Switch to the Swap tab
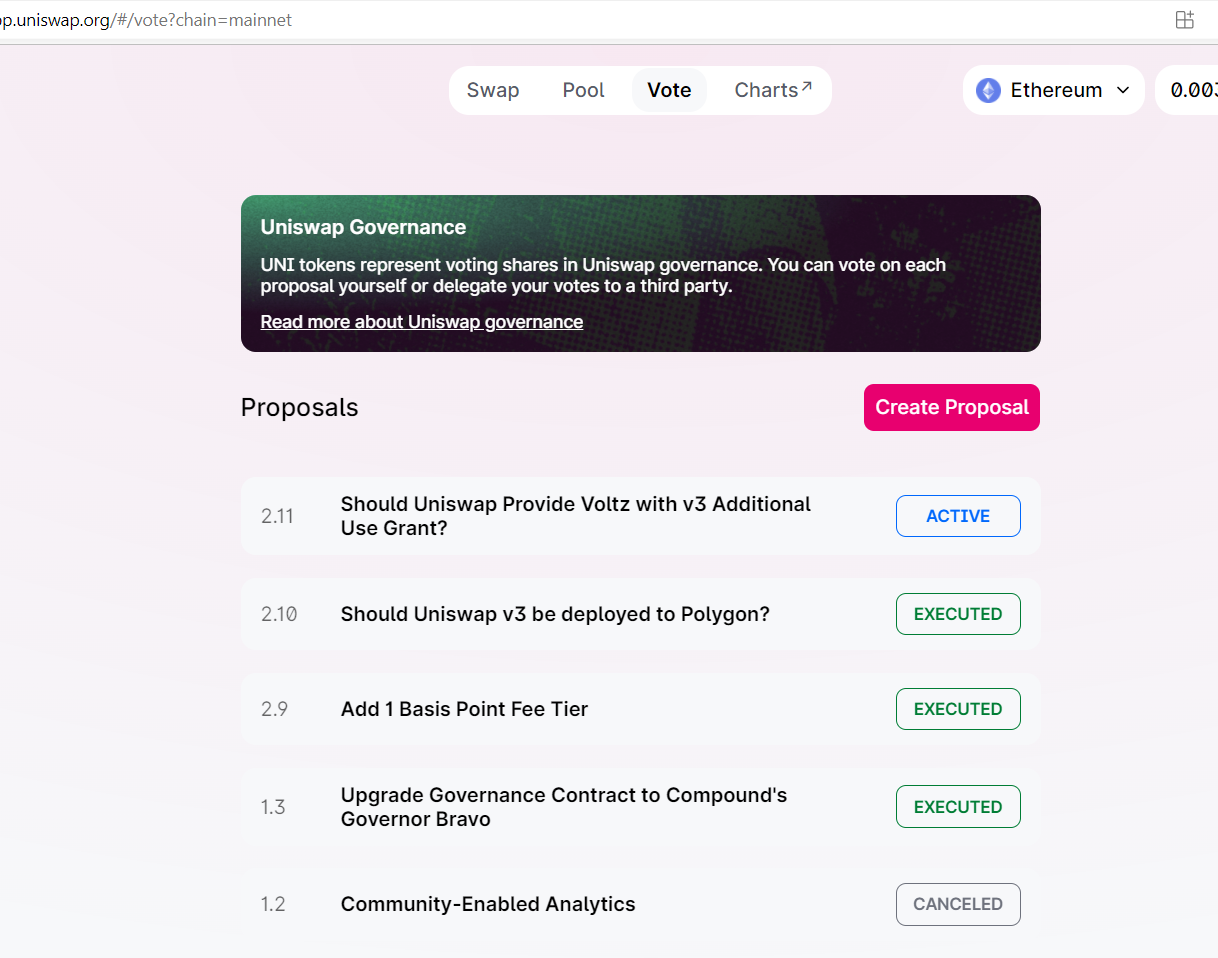This screenshot has width=1218, height=958. click(x=493, y=90)
